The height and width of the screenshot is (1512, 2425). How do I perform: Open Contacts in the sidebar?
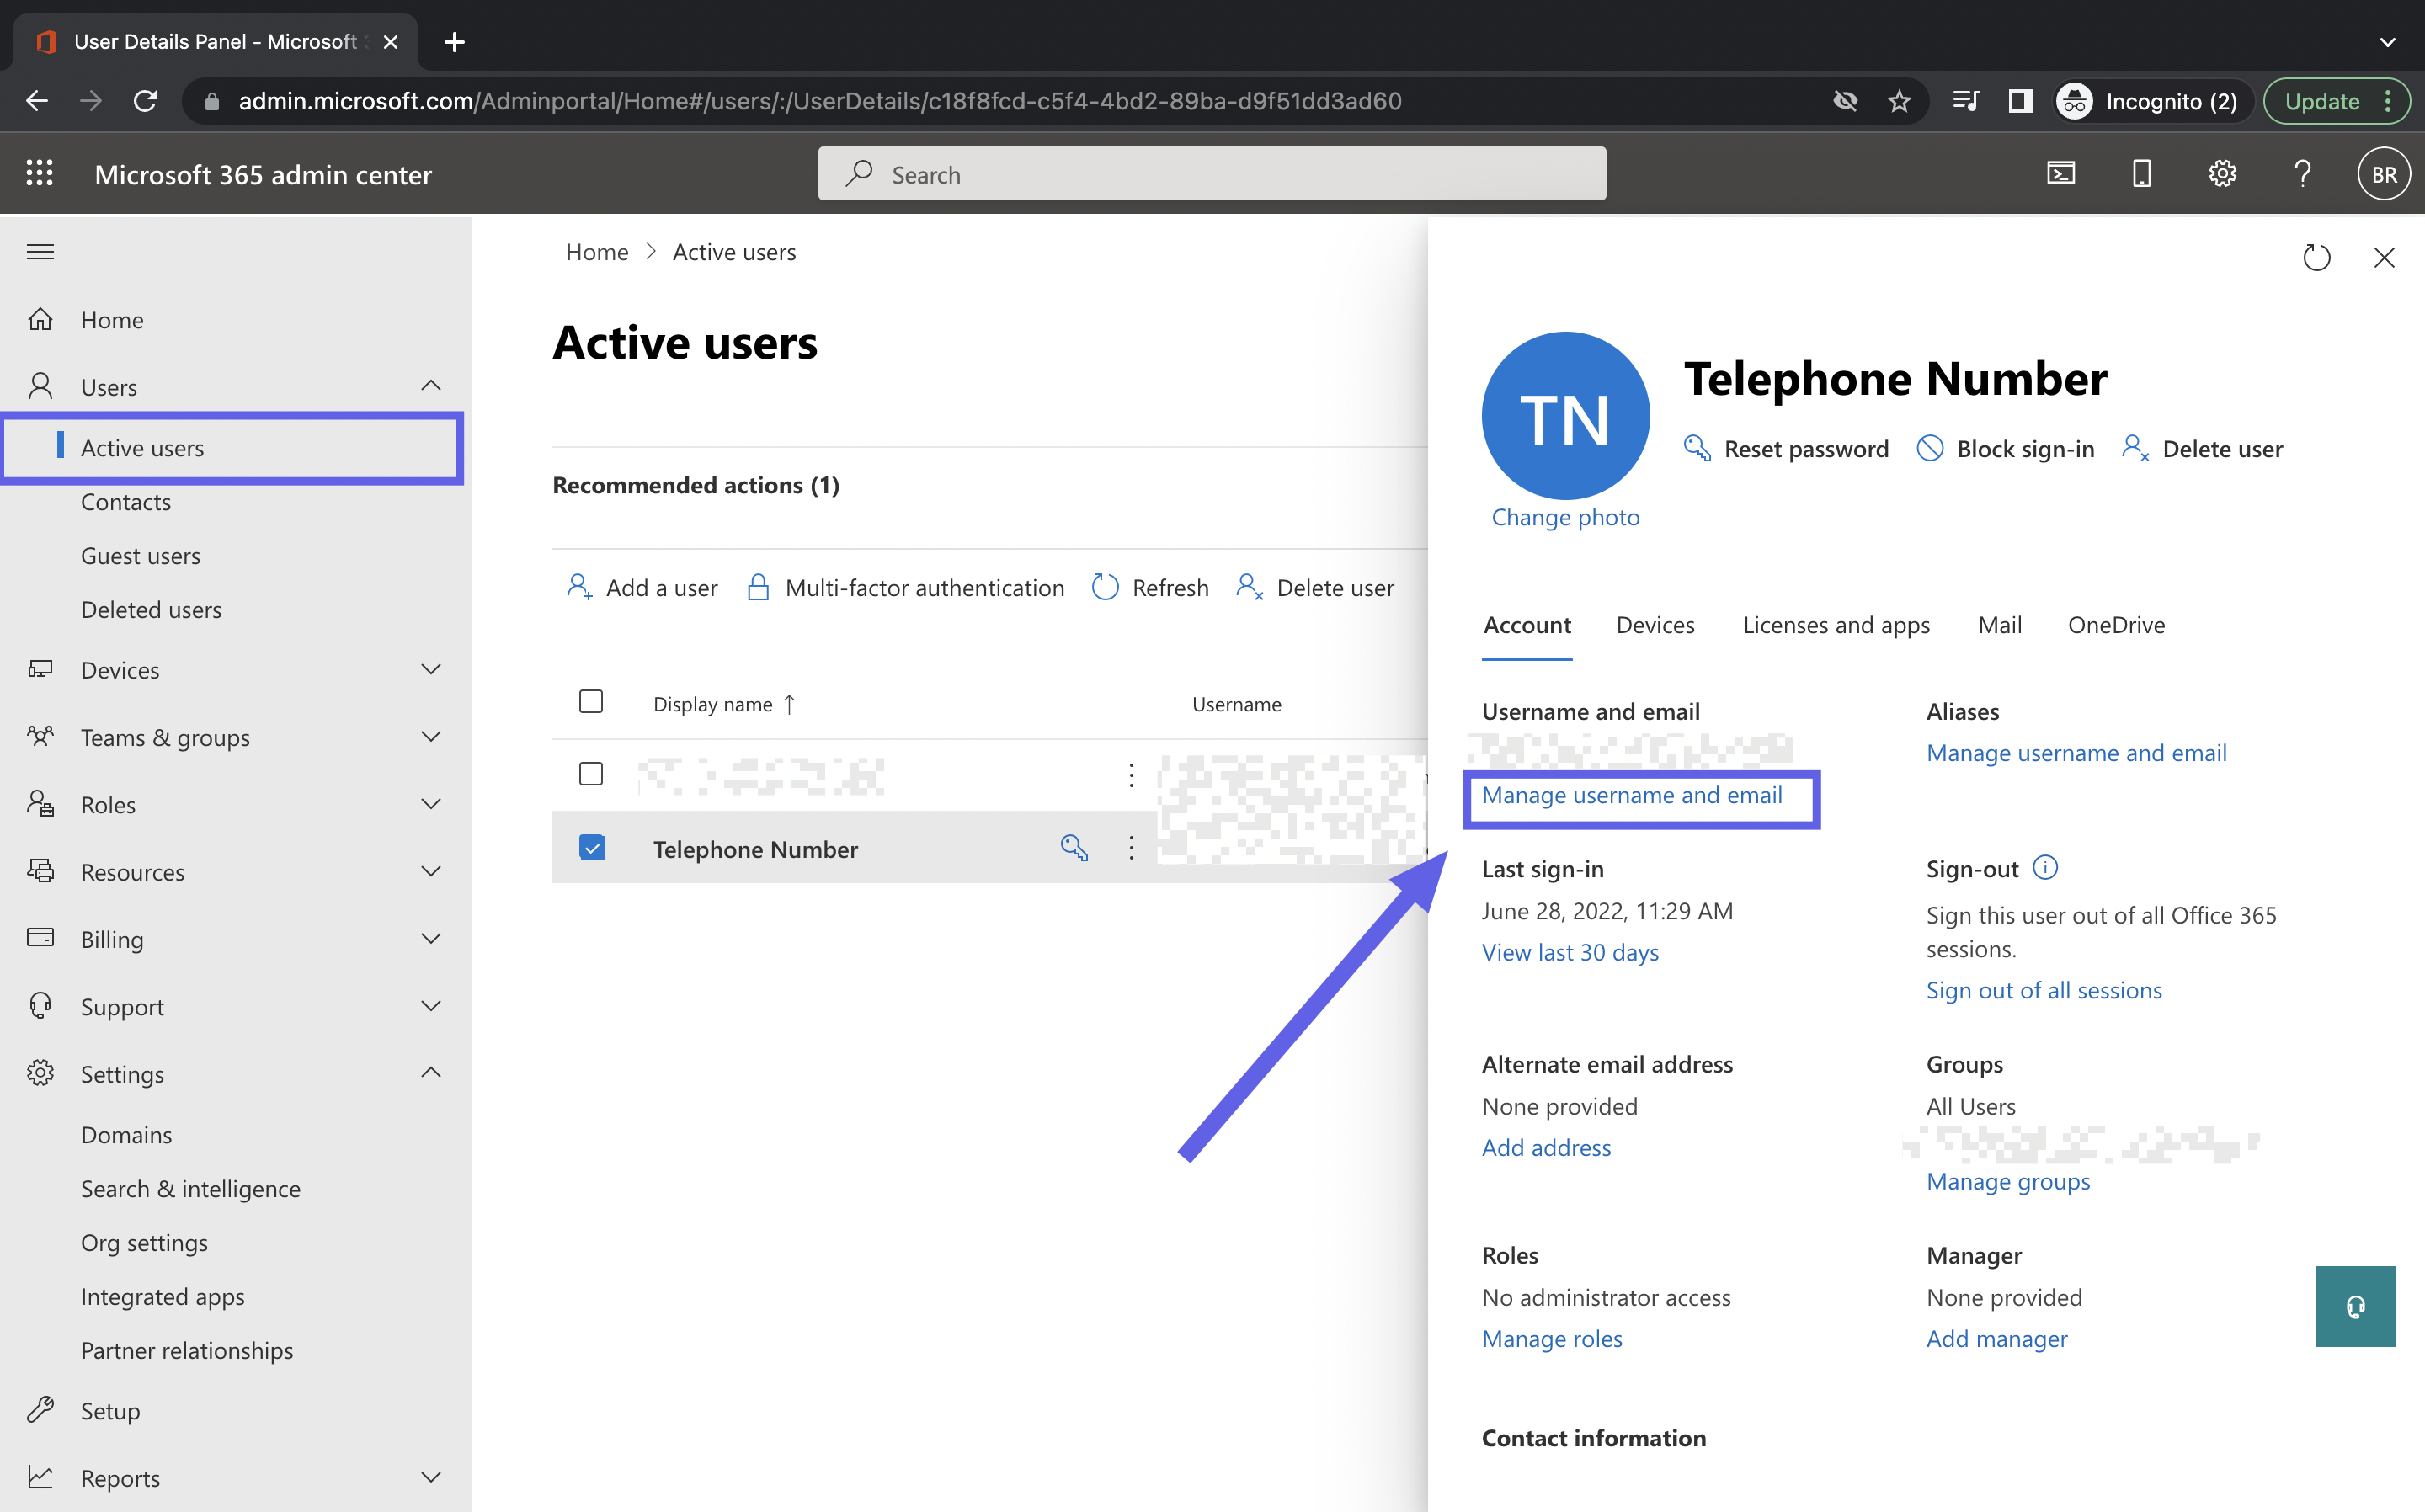click(126, 502)
